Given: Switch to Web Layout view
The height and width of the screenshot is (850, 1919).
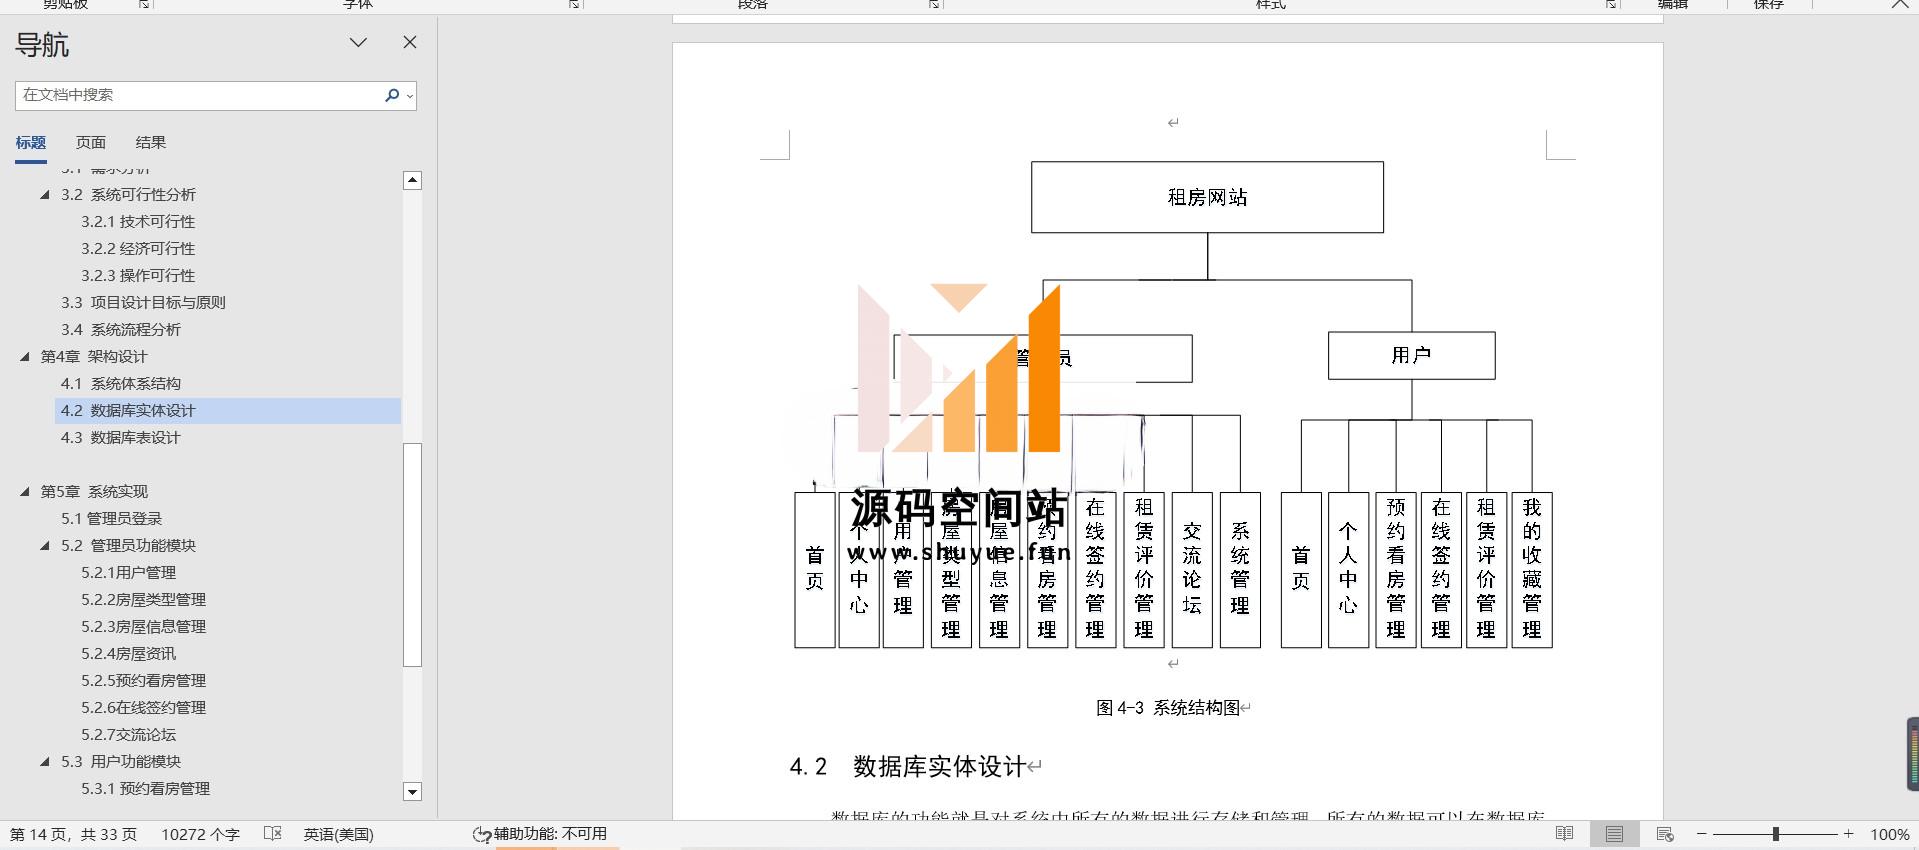Looking at the screenshot, I should click(x=1665, y=834).
